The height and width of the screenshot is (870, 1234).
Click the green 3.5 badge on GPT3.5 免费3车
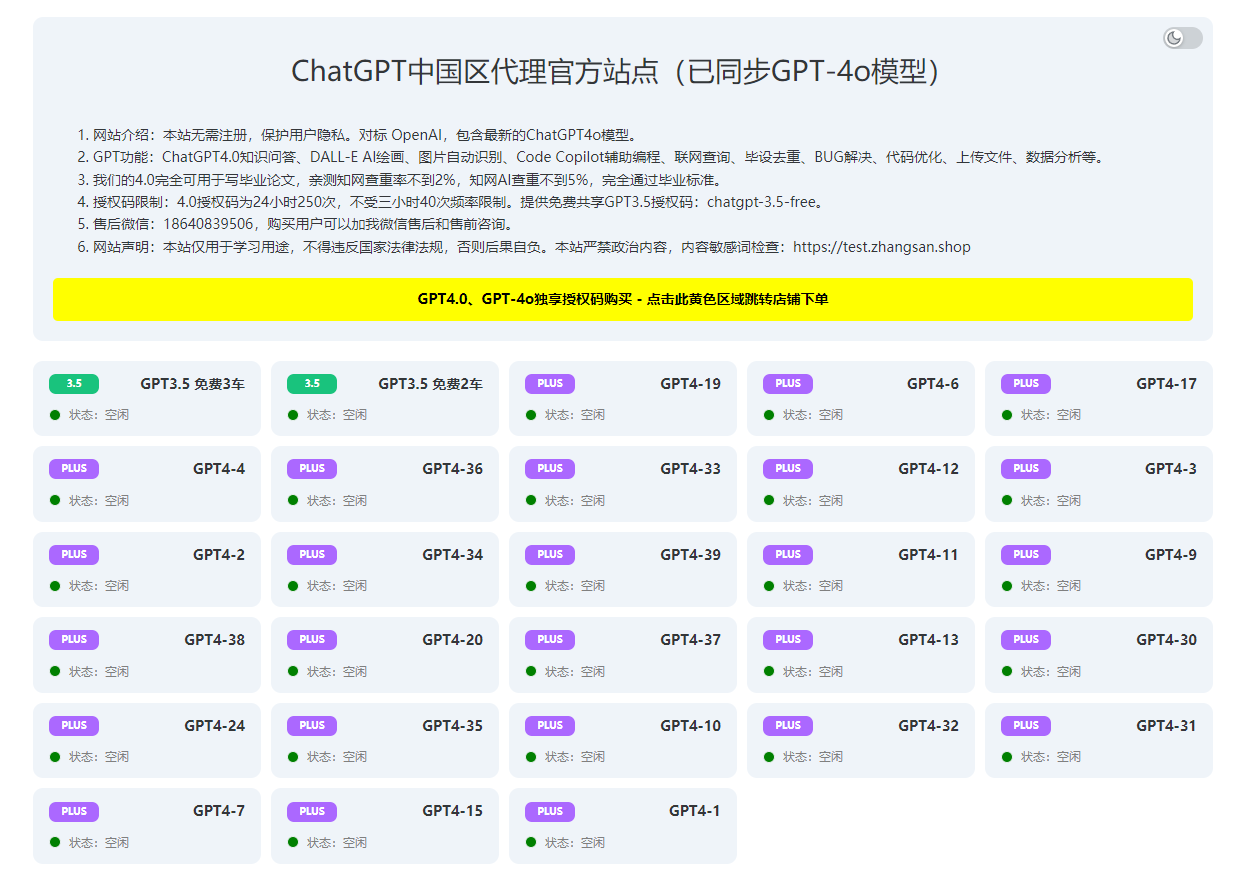pos(74,383)
